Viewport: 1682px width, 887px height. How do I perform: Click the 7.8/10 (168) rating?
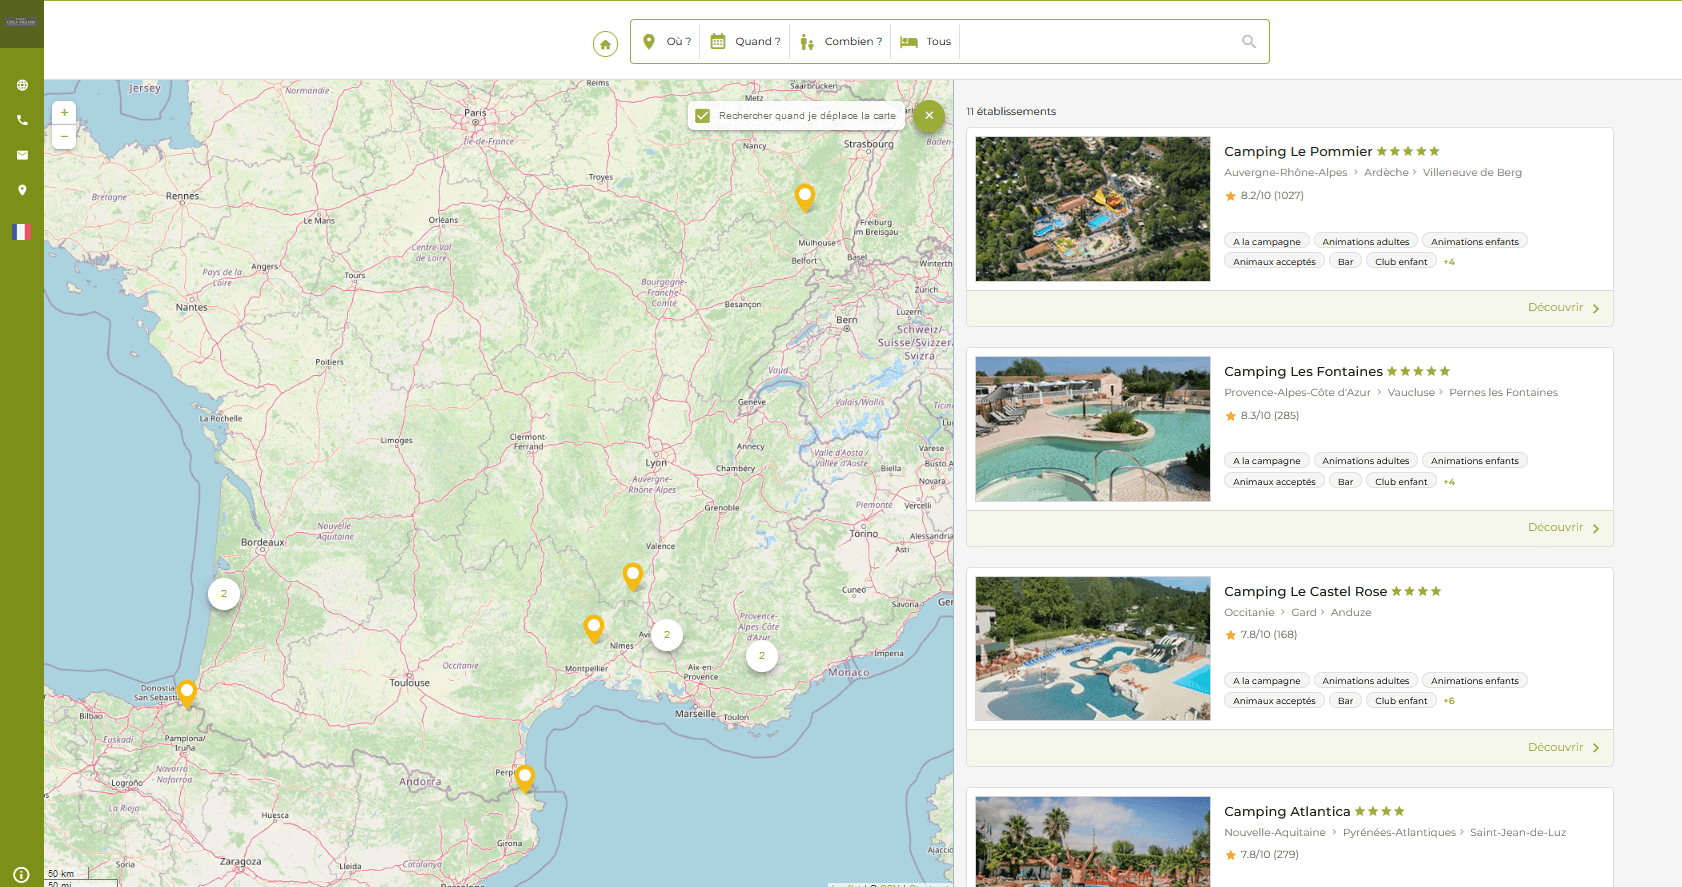(1261, 635)
